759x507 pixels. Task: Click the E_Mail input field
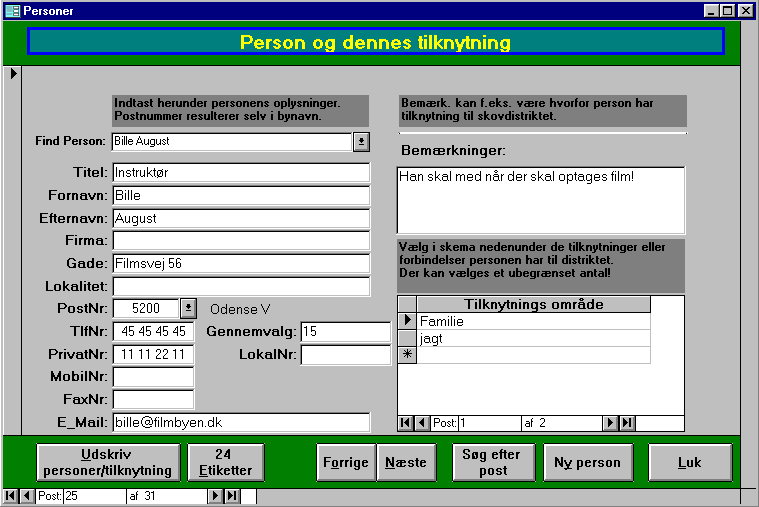(241, 423)
